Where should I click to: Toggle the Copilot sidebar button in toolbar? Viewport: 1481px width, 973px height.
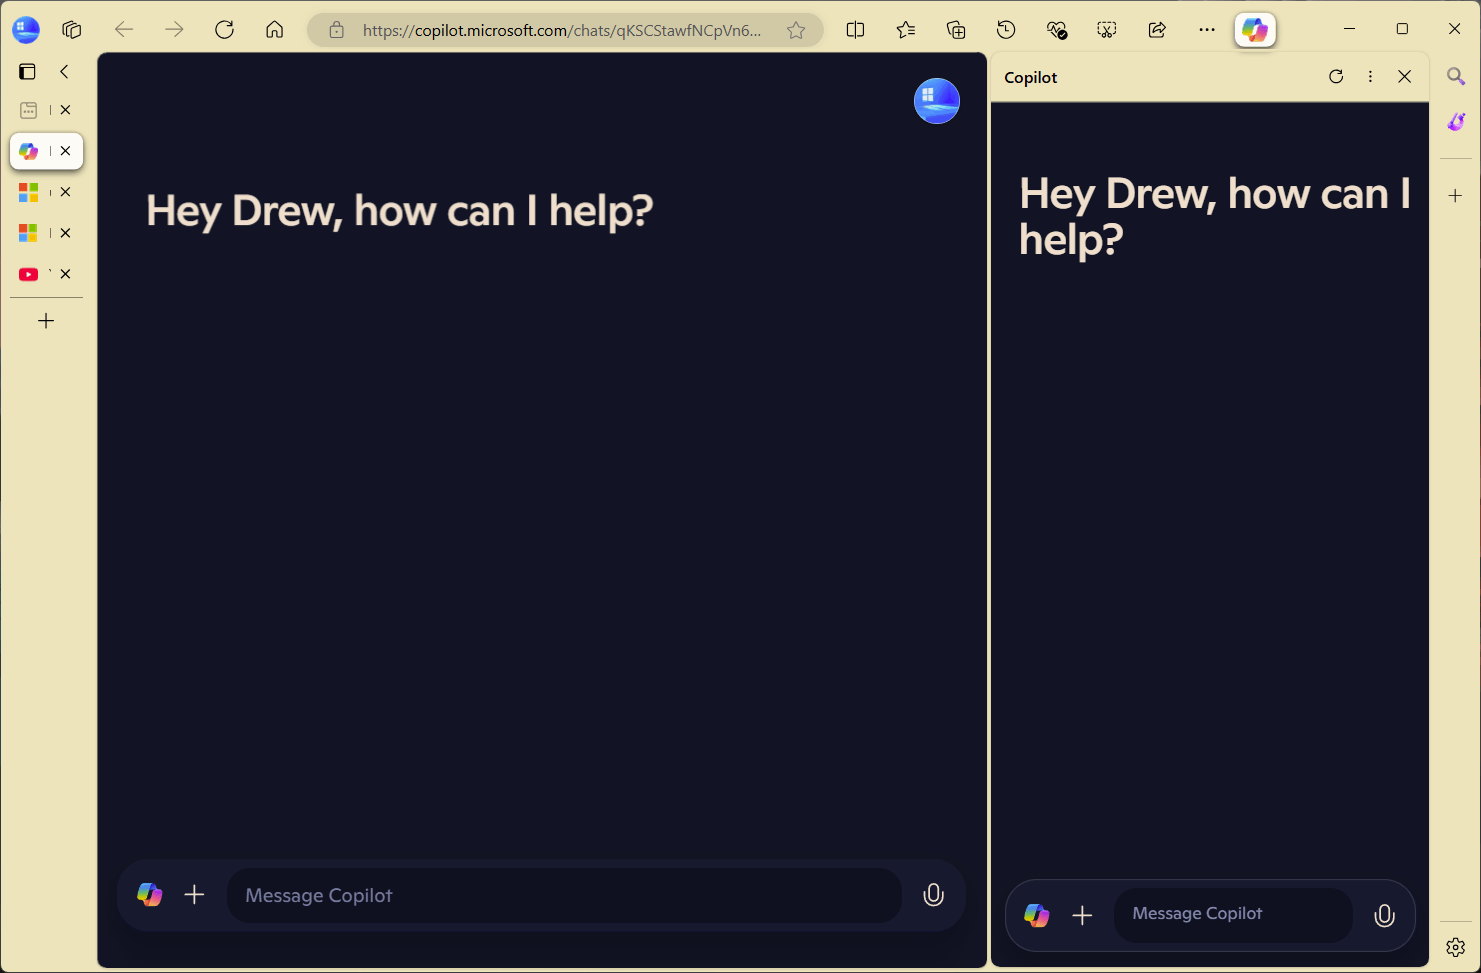tap(1255, 30)
